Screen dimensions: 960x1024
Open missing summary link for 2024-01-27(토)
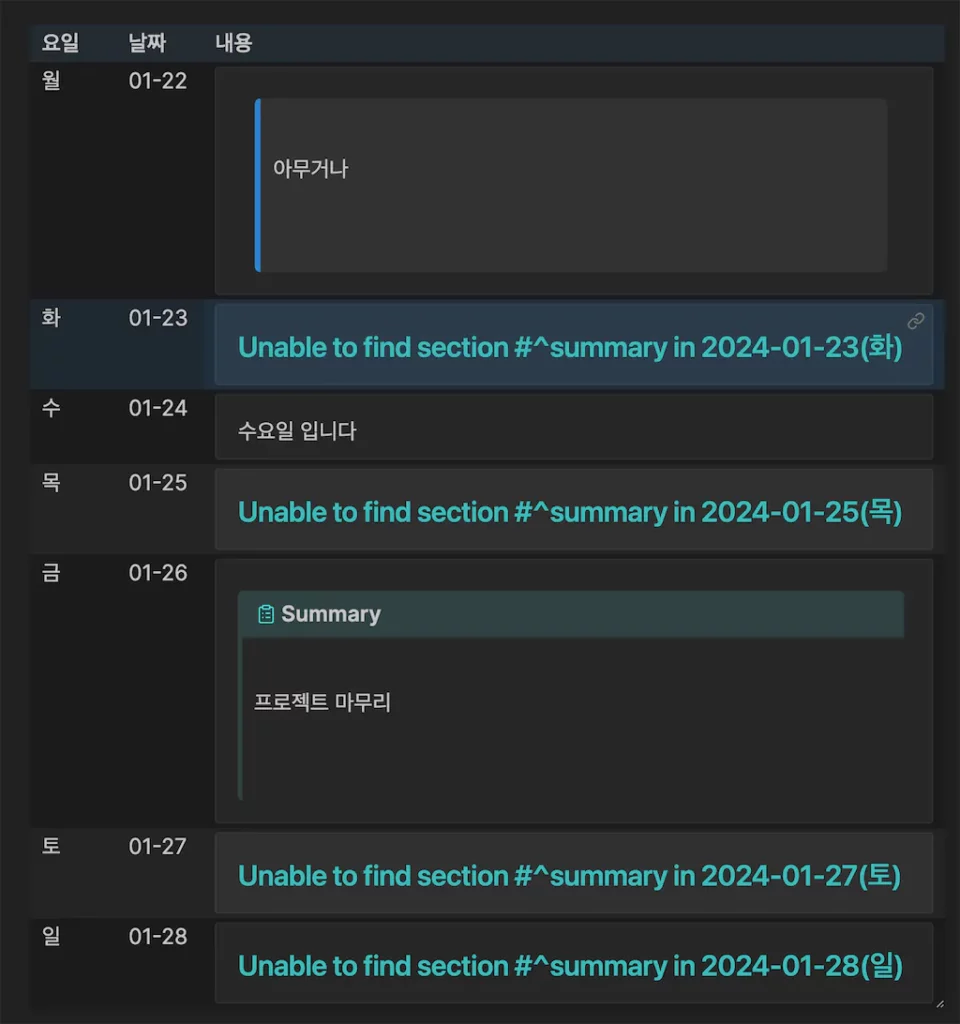[570, 876]
